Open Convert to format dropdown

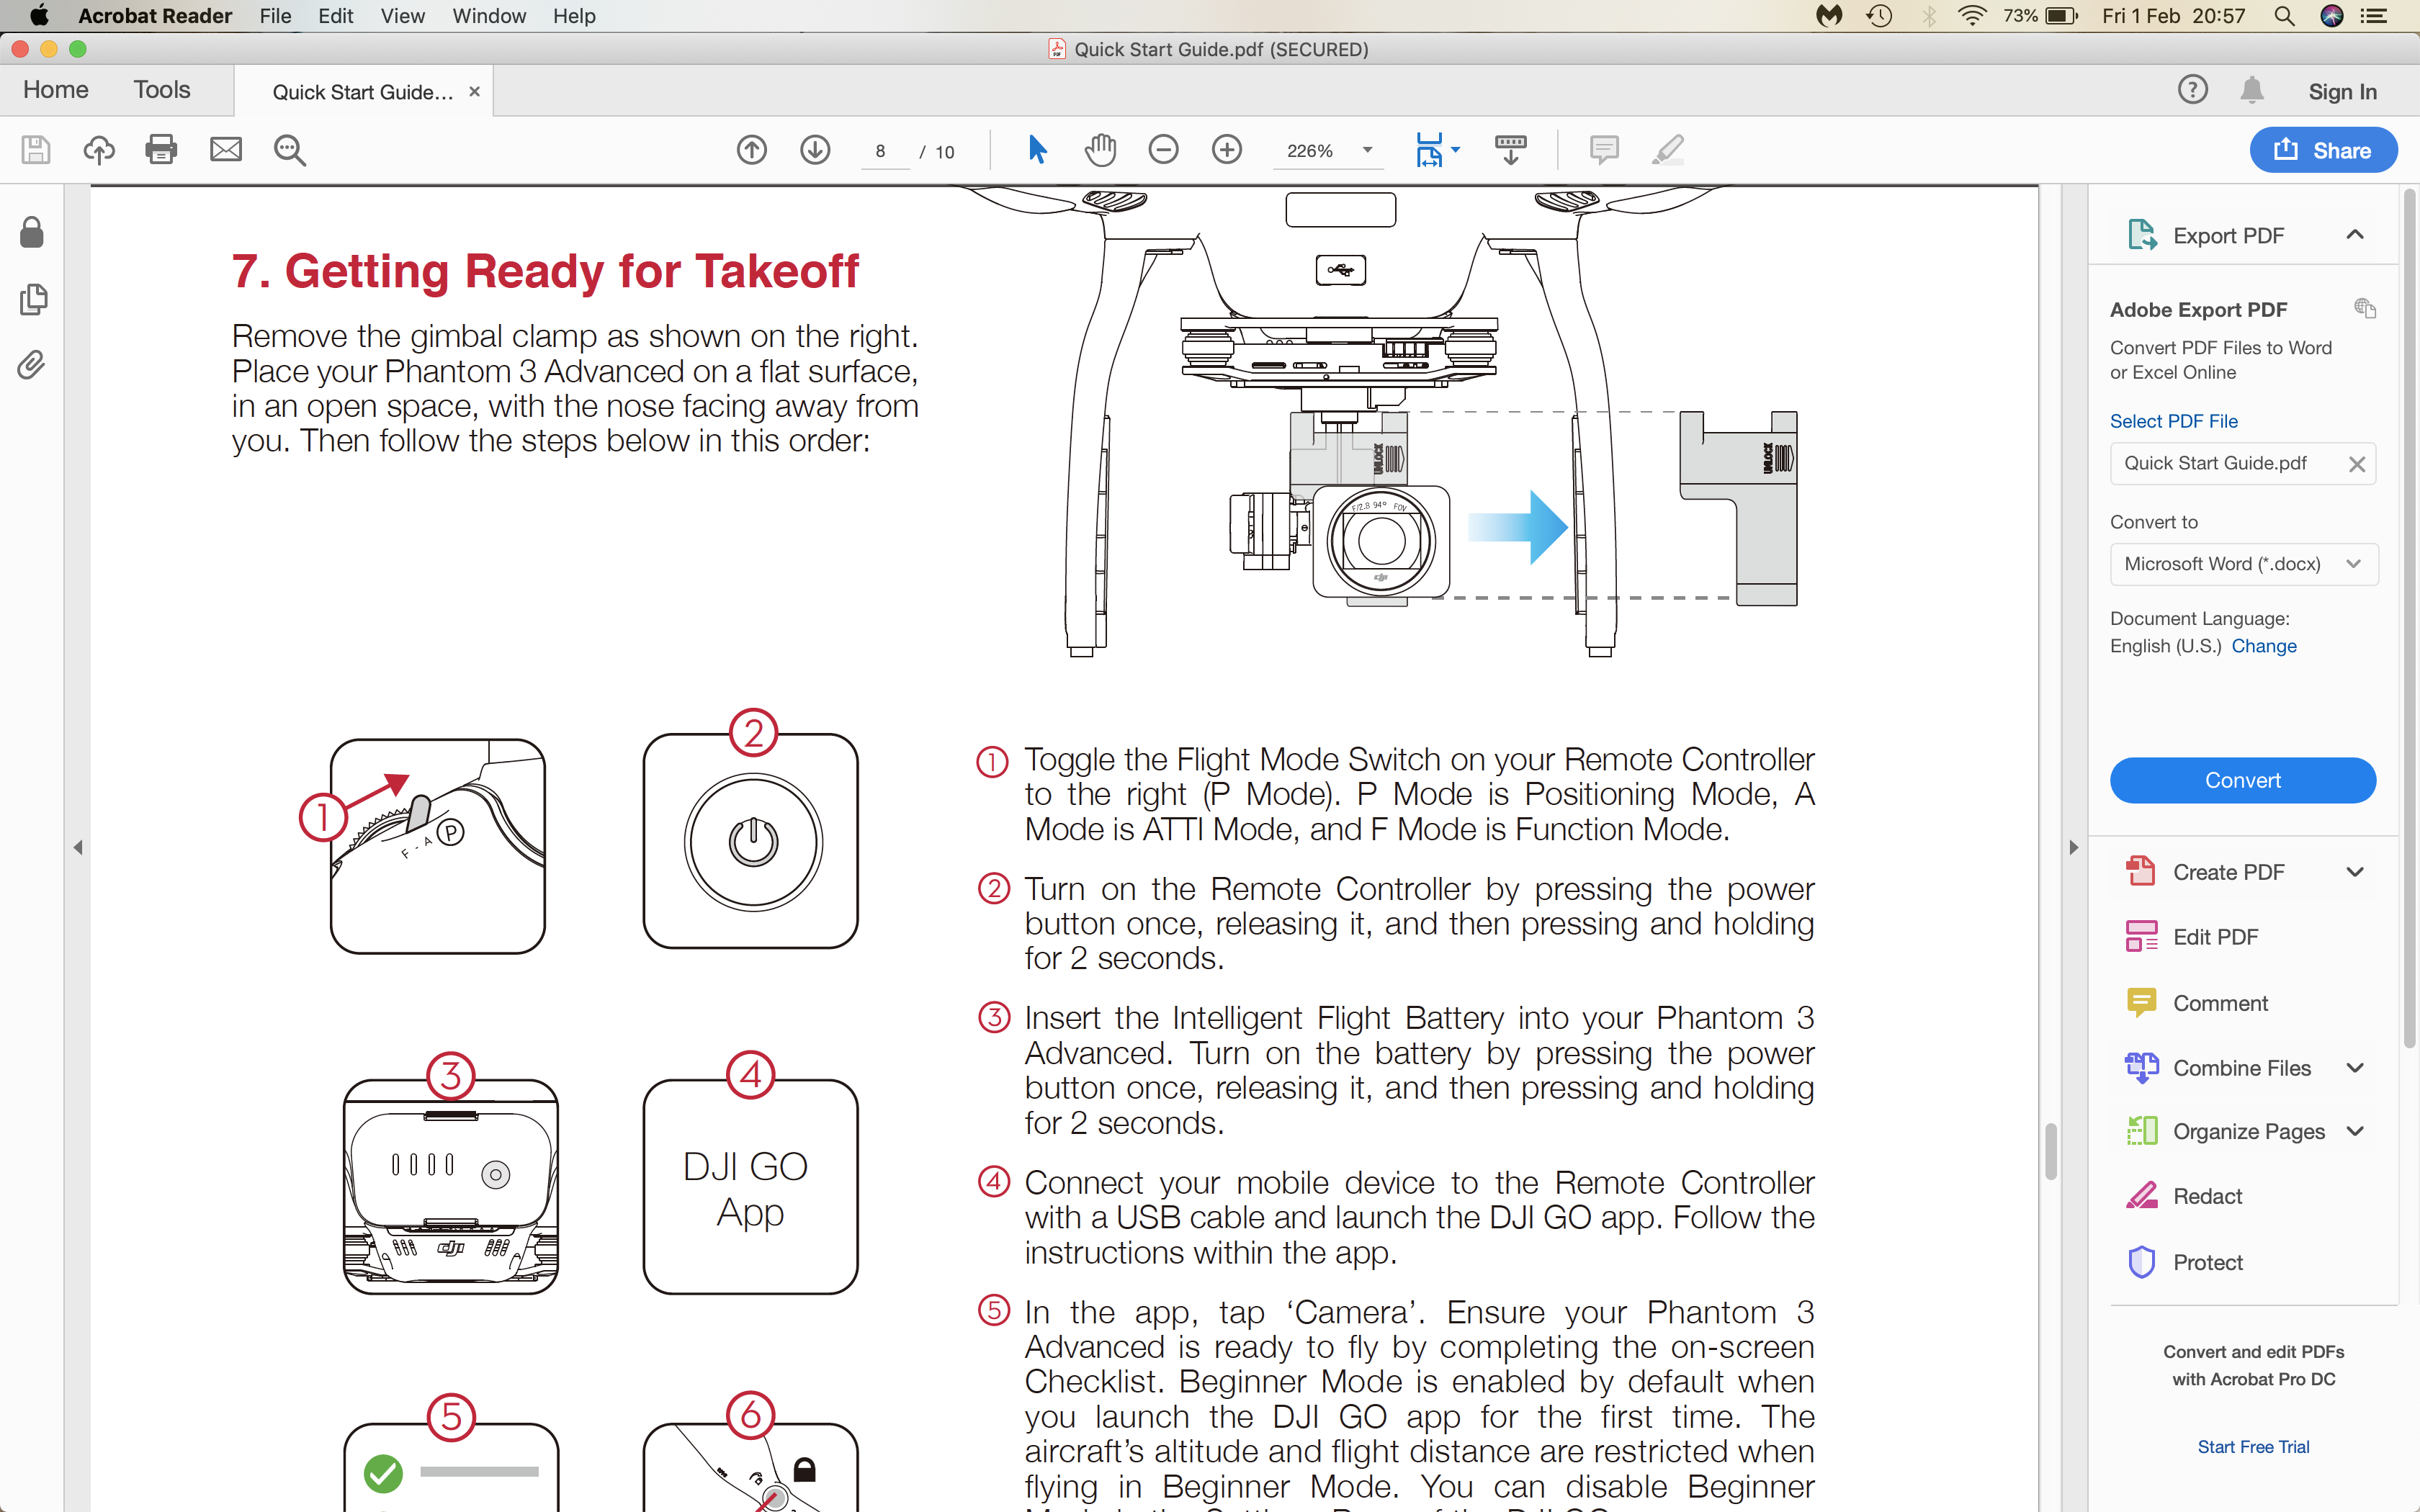pyautogui.click(x=2243, y=564)
